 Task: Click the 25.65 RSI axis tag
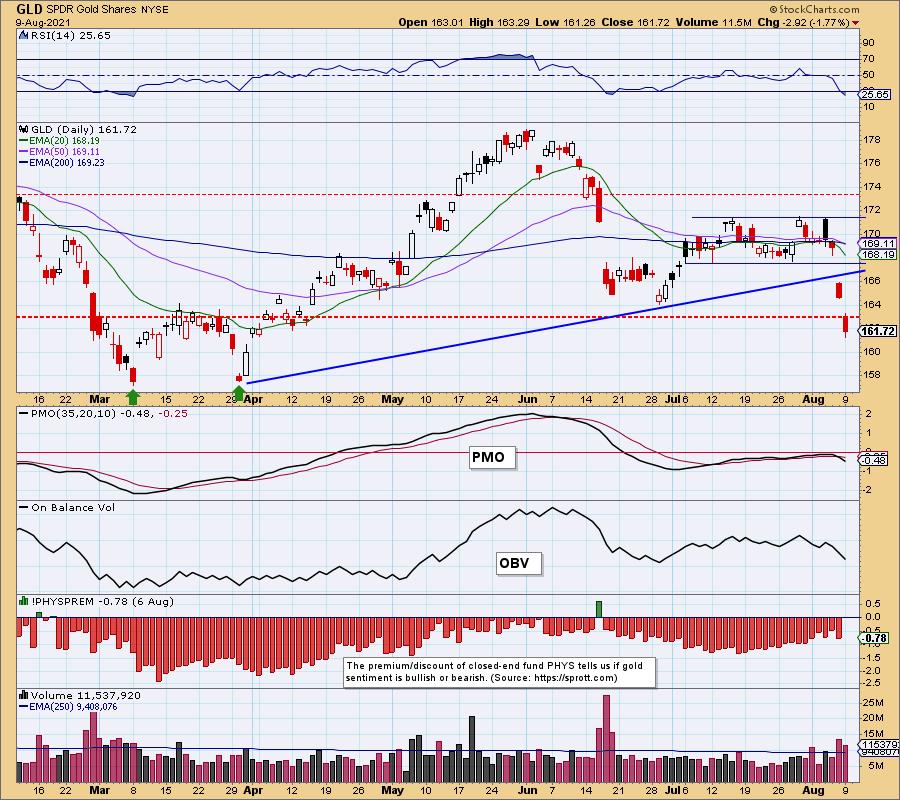coord(875,94)
